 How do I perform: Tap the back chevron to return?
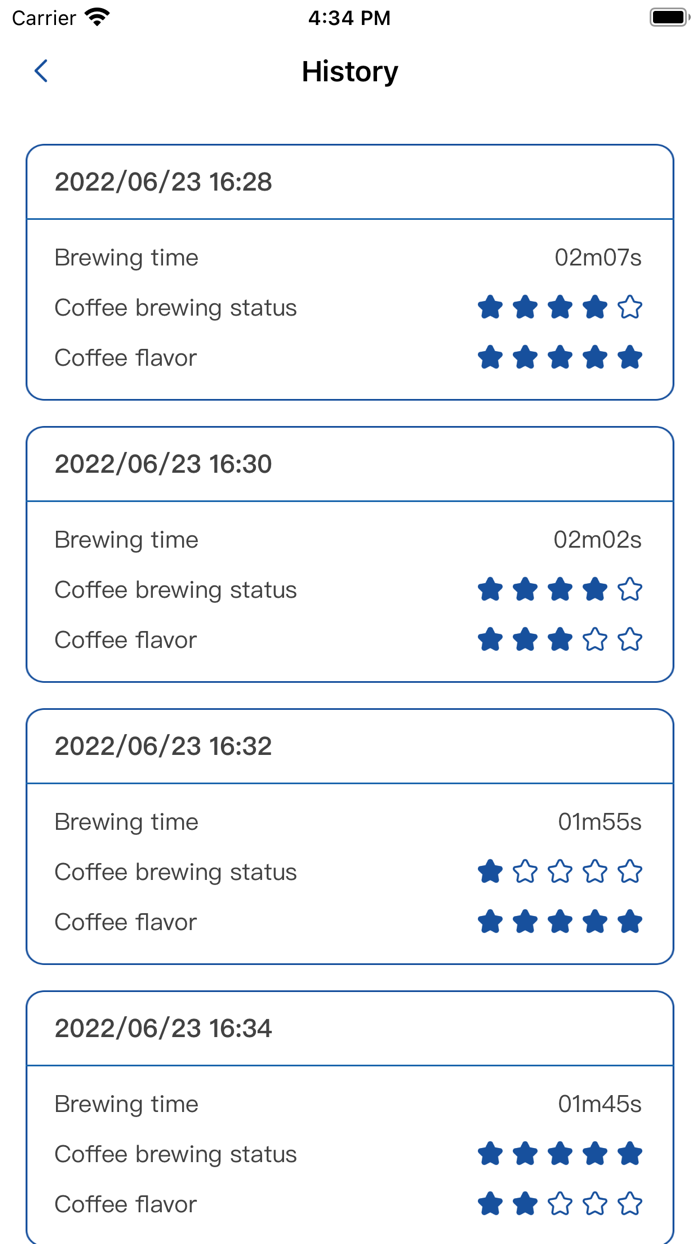click(x=40, y=71)
